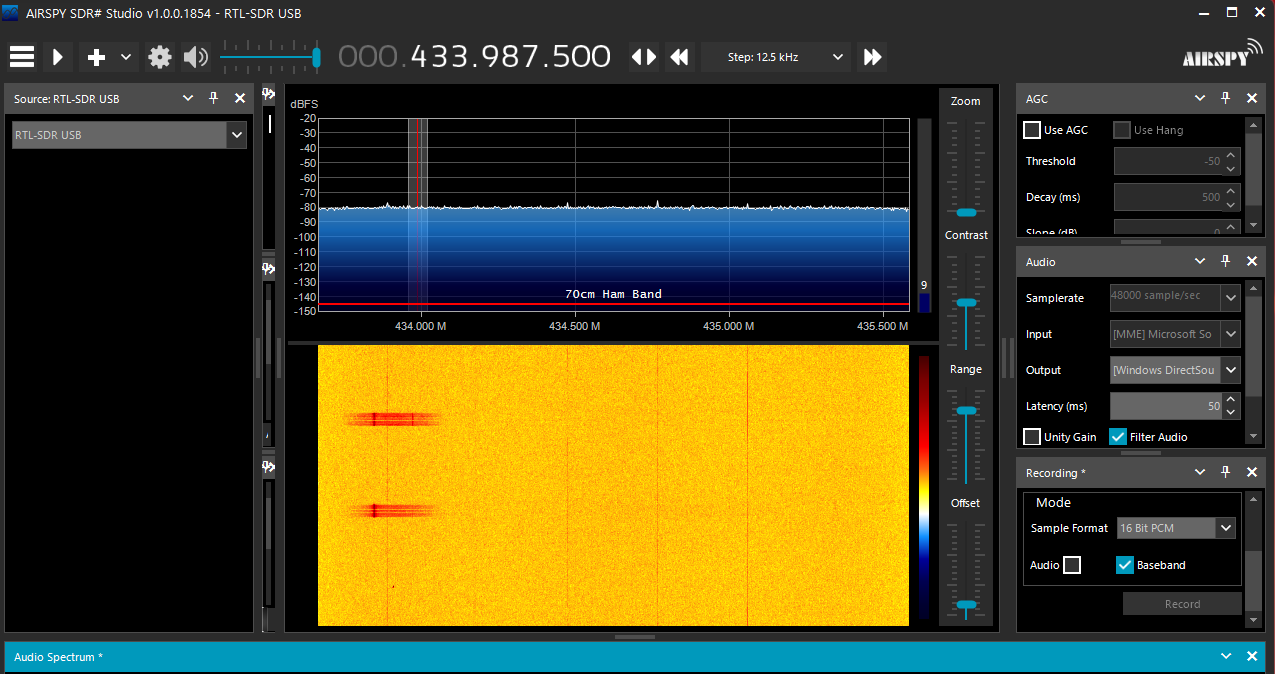Increase AGC Threshold with the up arrow
This screenshot has height=674, width=1275.
click(x=1232, y=155)
